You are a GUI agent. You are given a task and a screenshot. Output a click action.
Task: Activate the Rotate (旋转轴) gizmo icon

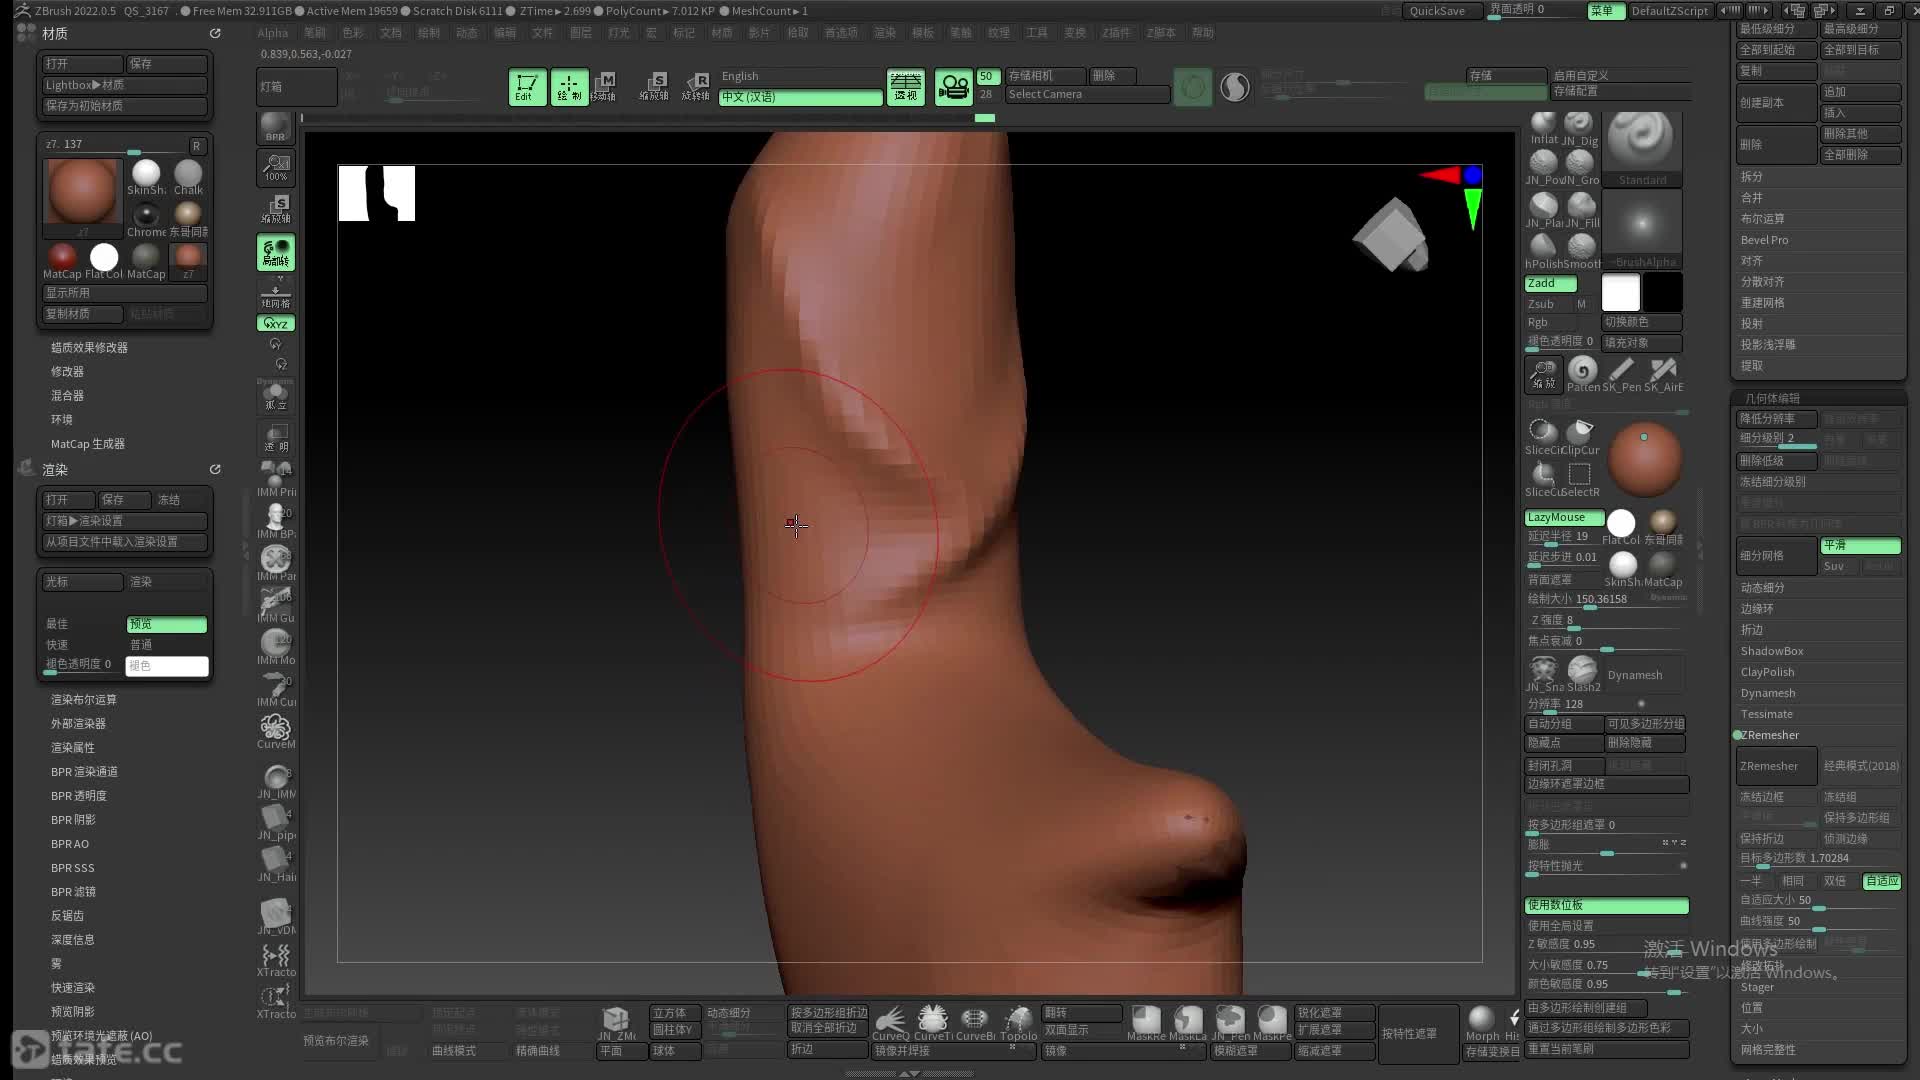coord(696,87)
